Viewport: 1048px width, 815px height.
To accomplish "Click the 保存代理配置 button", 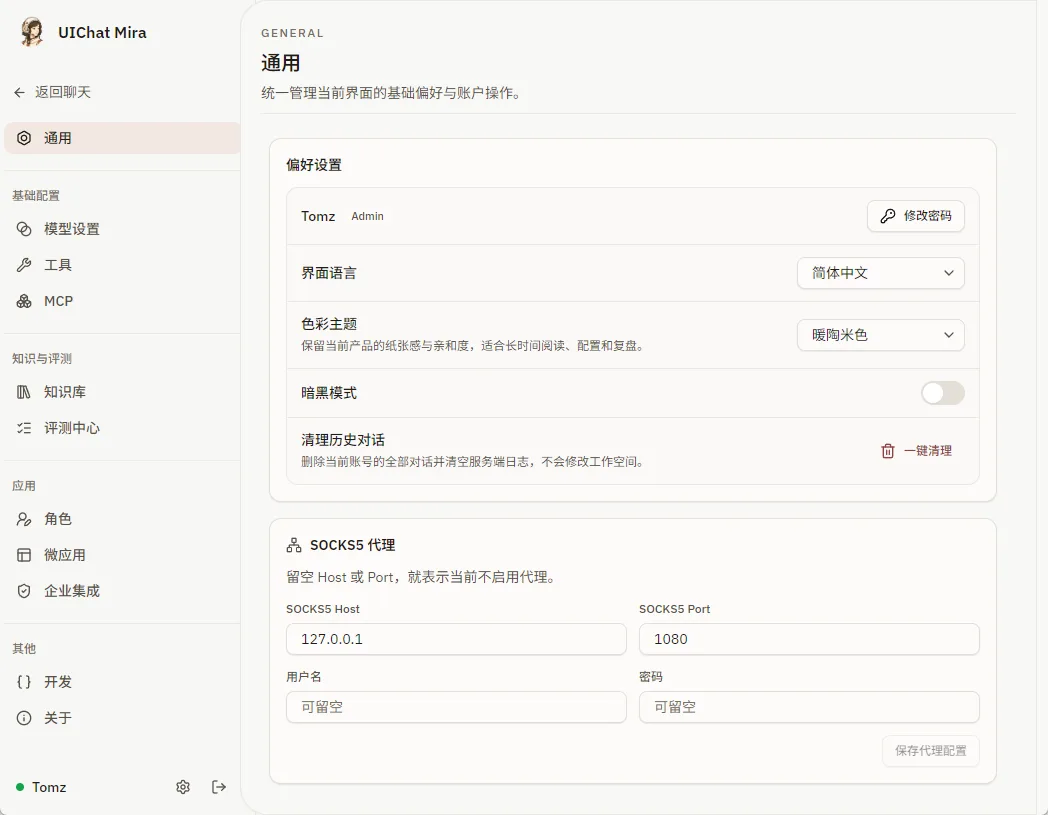I will pyautogui.click(x=930, y=751).
